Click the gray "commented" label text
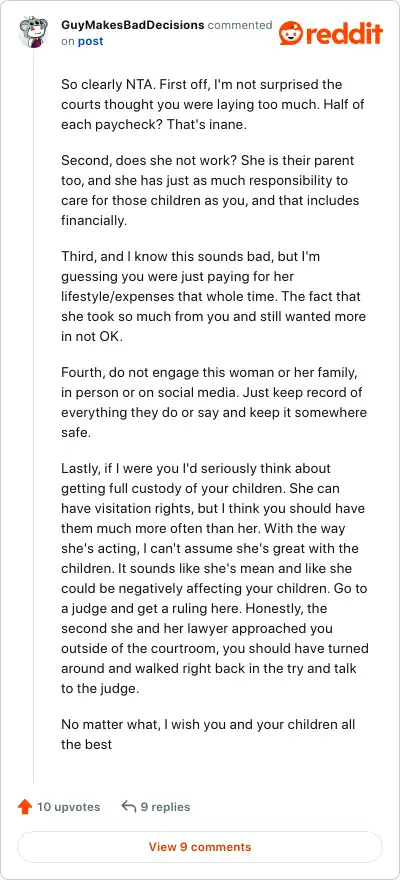This screenshot has height=880, width=400. [x=240, y=25]
